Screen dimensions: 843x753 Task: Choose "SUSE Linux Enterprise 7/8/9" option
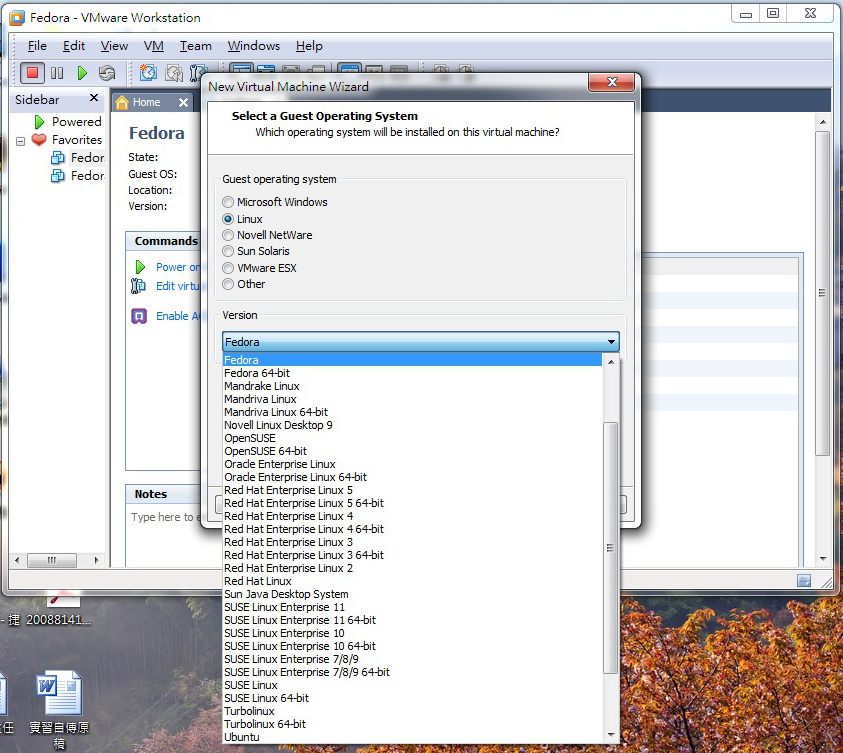click(x=412, y=659)
